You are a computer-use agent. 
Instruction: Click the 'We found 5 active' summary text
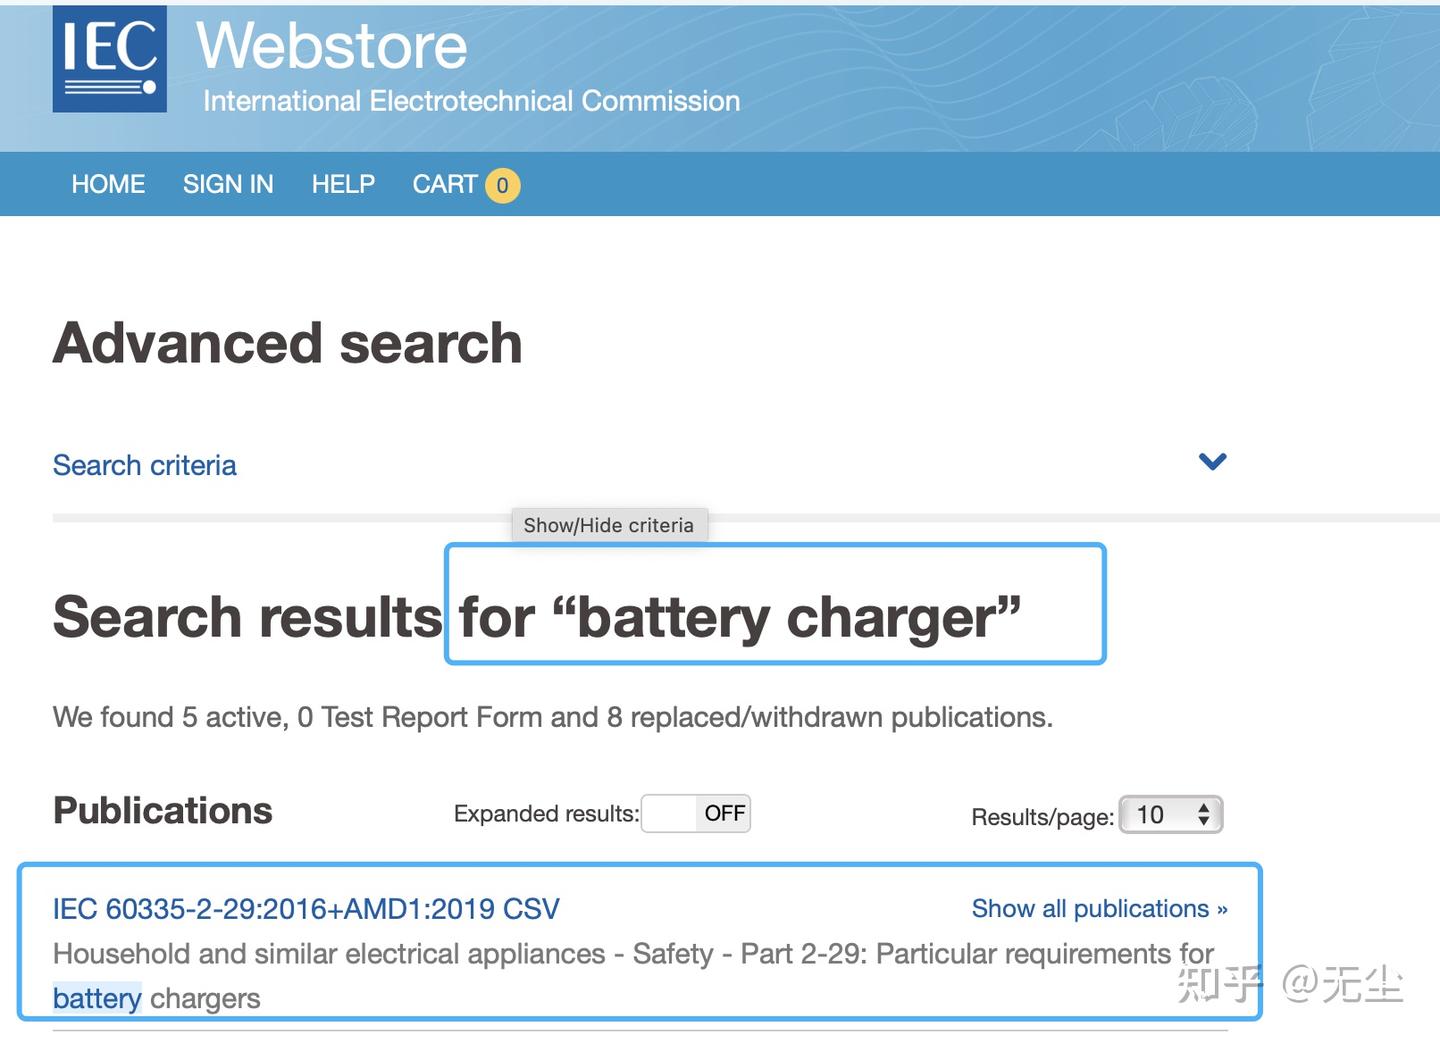(x=552, y=717)
